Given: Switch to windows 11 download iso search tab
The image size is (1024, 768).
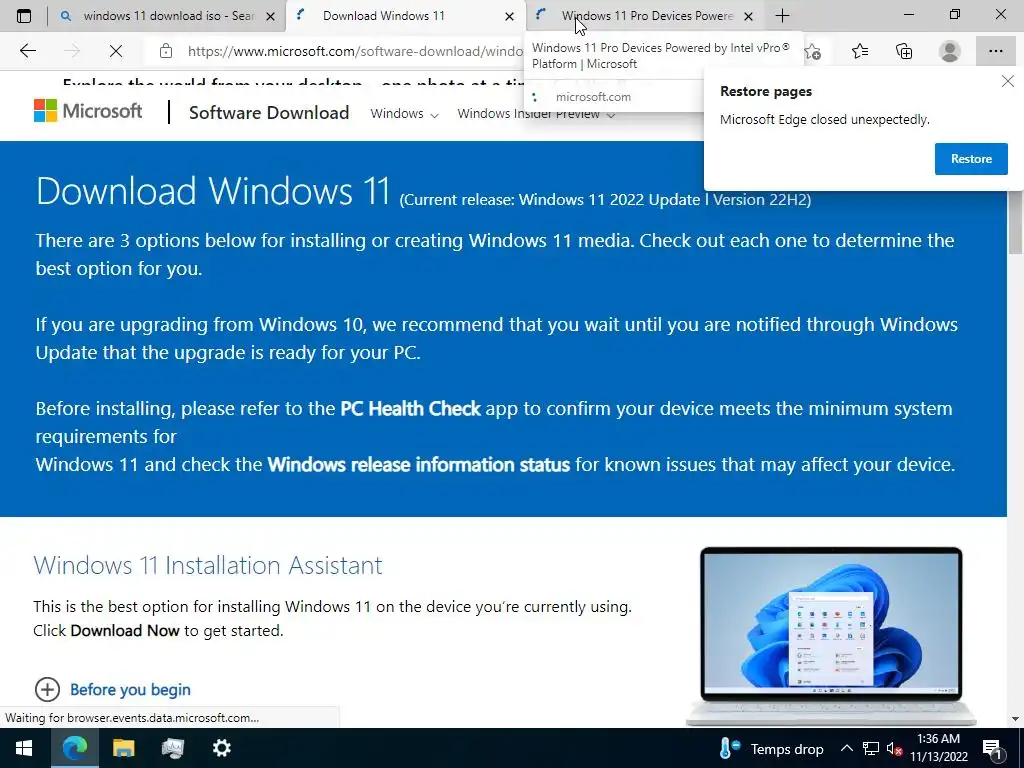Looking at the screenshot, I should [167, 16].
